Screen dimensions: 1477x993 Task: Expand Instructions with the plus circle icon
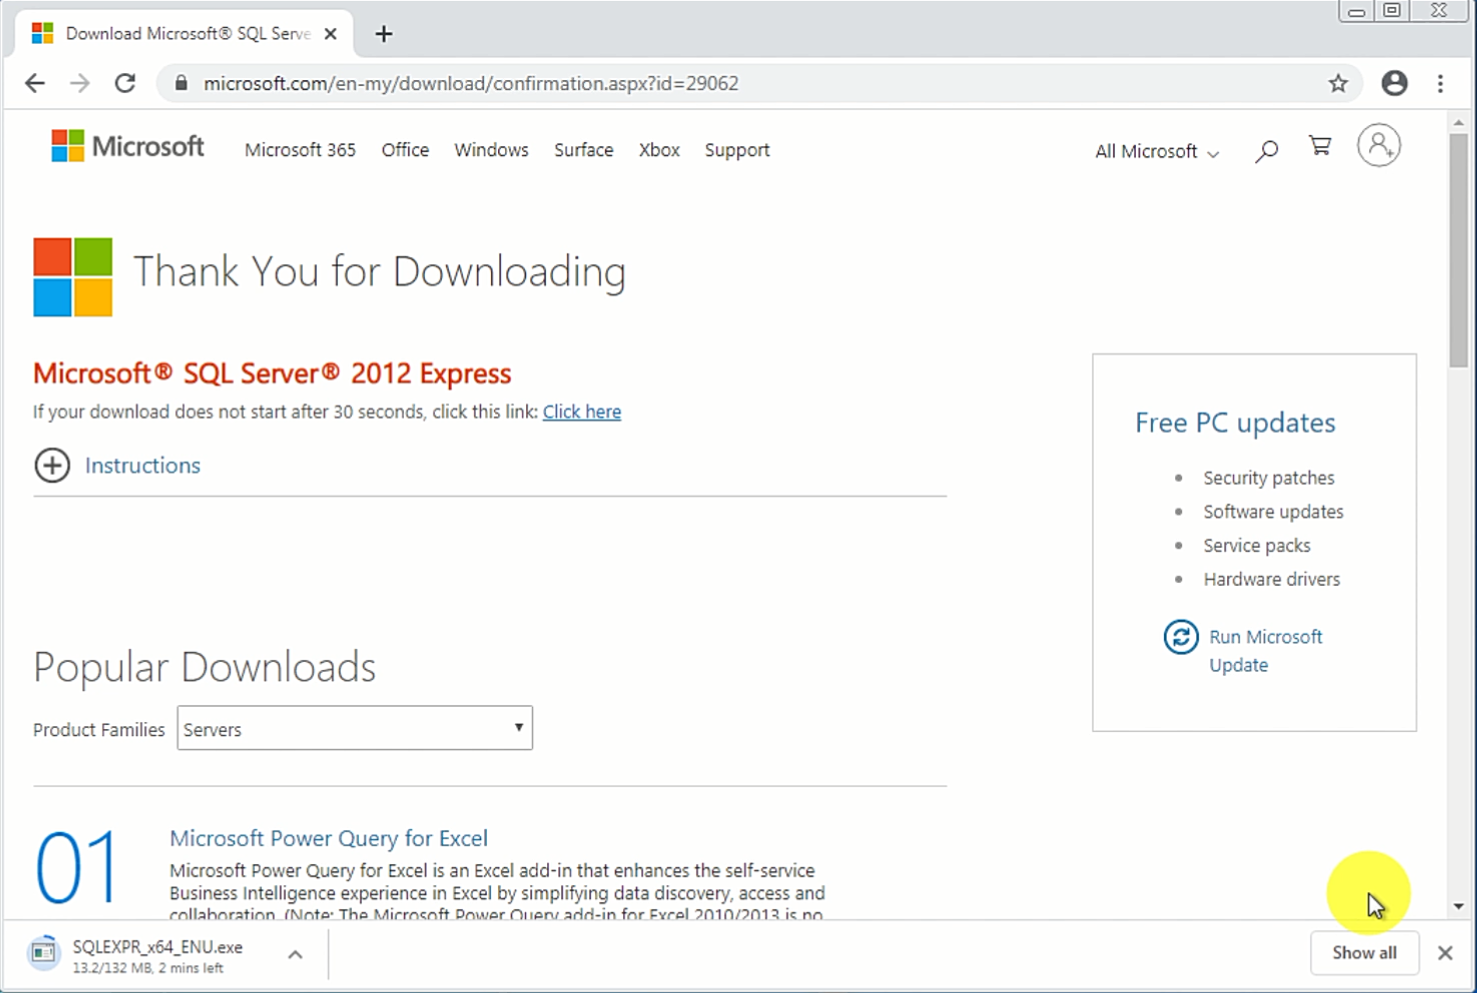[x=52, y=465]
